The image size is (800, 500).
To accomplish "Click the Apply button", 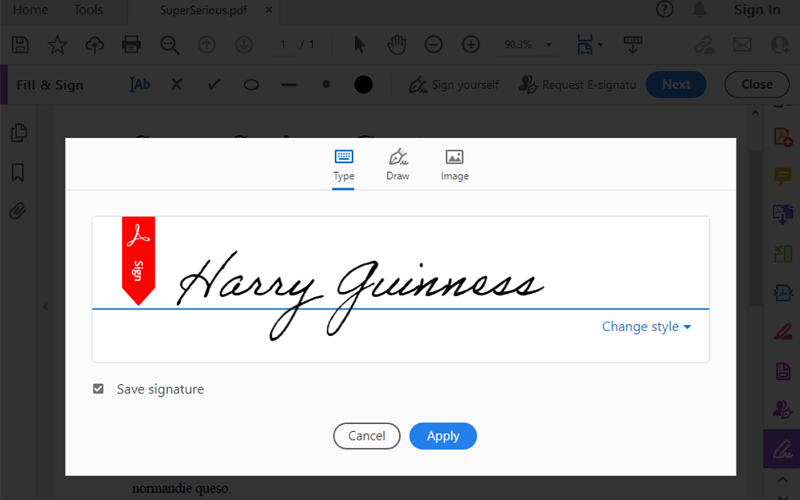I will (443, 436).
